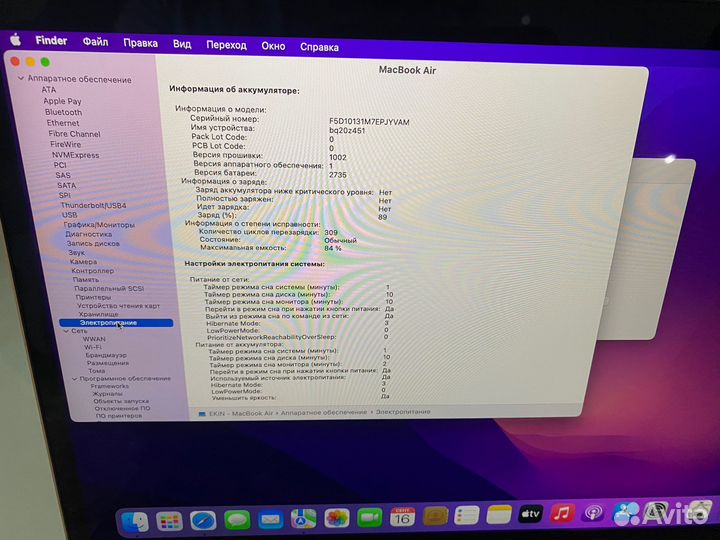Click the computer icon in the path bar
Image resolution: width=720 pixels, height=540 pixels.
coord(202,414)
